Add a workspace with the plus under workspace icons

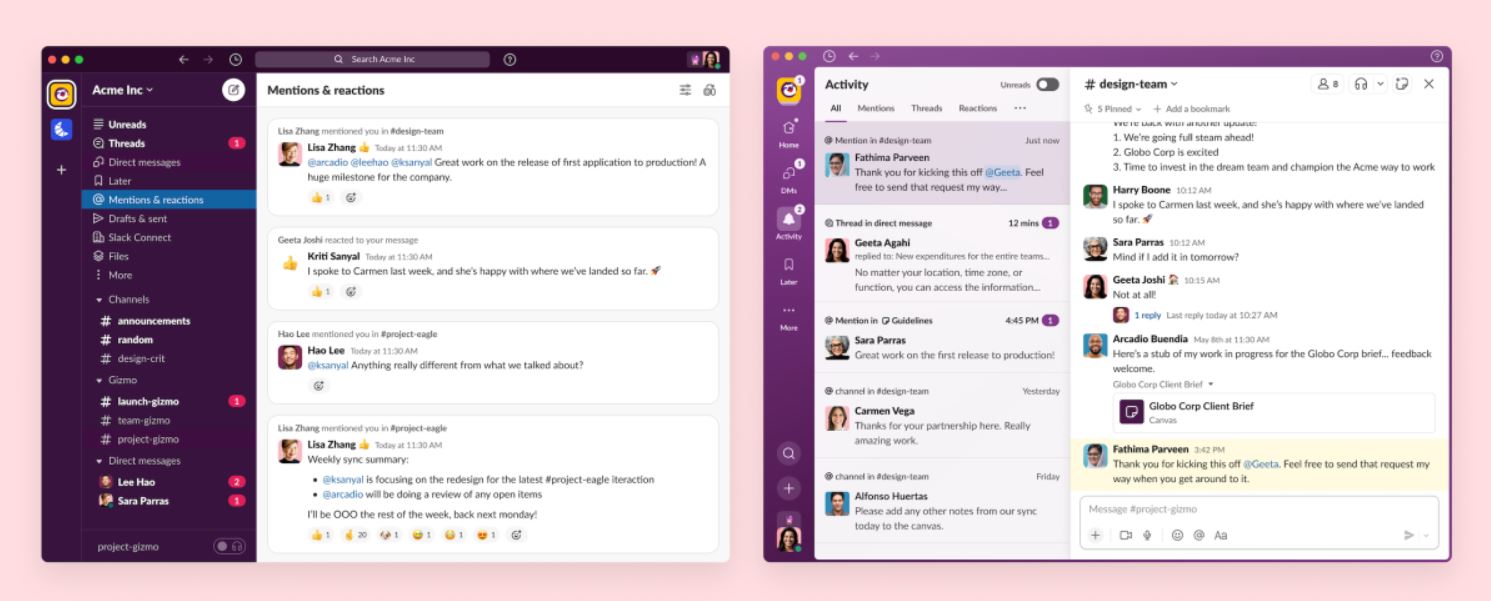(x=61, y=170)
